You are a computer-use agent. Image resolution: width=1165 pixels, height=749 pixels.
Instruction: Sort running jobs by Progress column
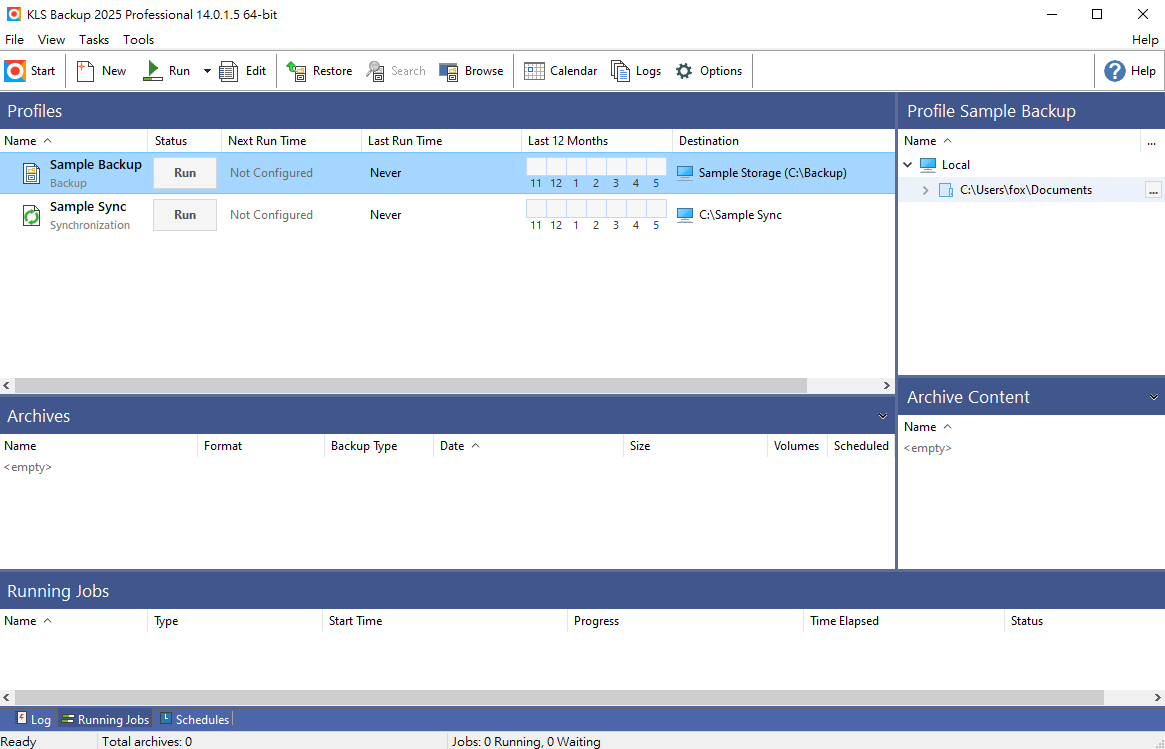[x=685, y=621]
